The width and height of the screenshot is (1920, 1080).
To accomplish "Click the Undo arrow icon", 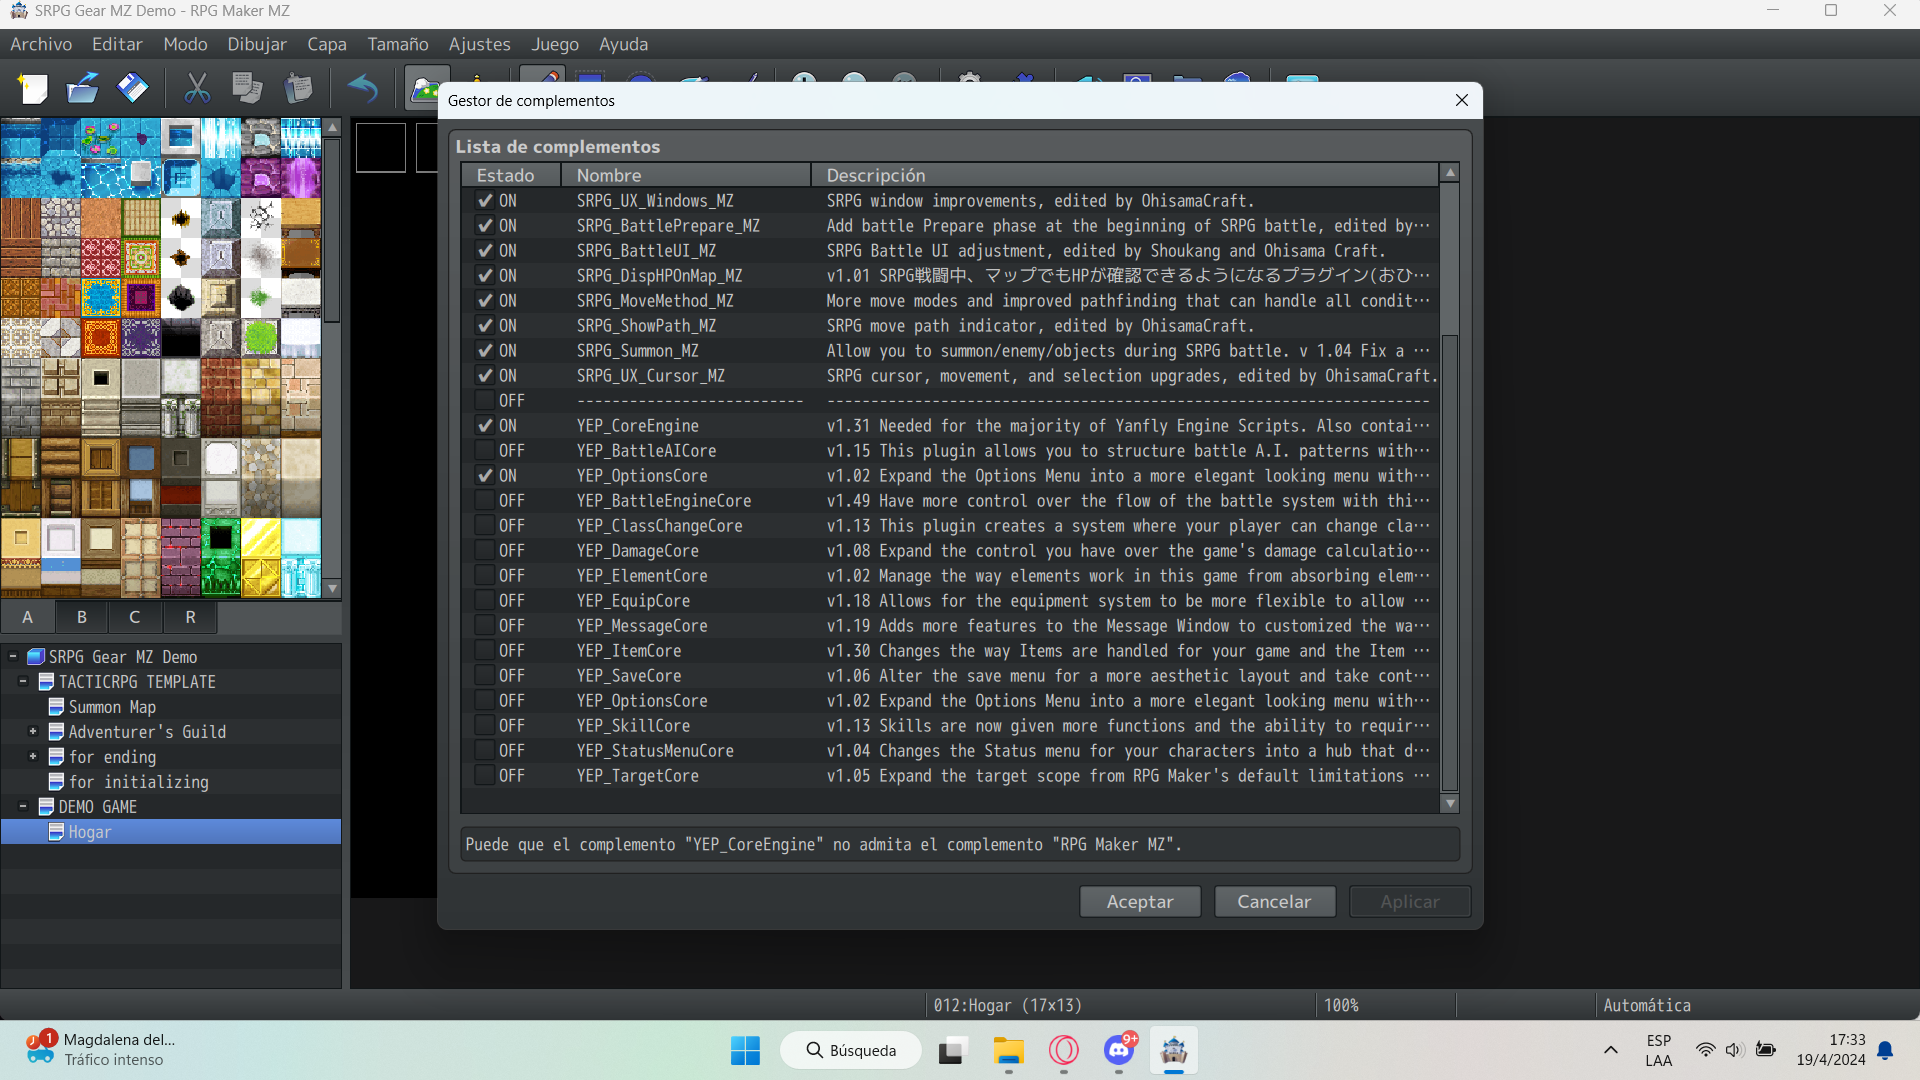I will [x=362, y=89].
